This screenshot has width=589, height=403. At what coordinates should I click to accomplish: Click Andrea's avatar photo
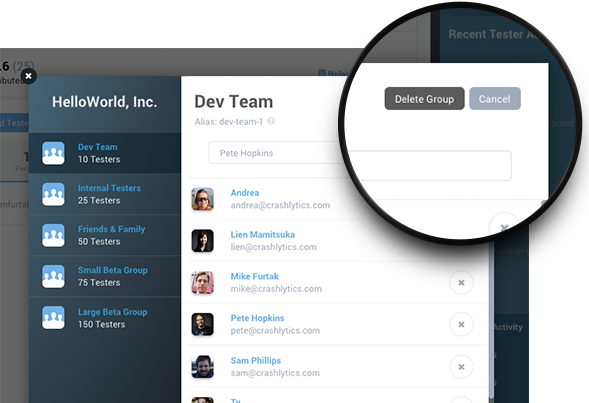click(x=202, y=199)
